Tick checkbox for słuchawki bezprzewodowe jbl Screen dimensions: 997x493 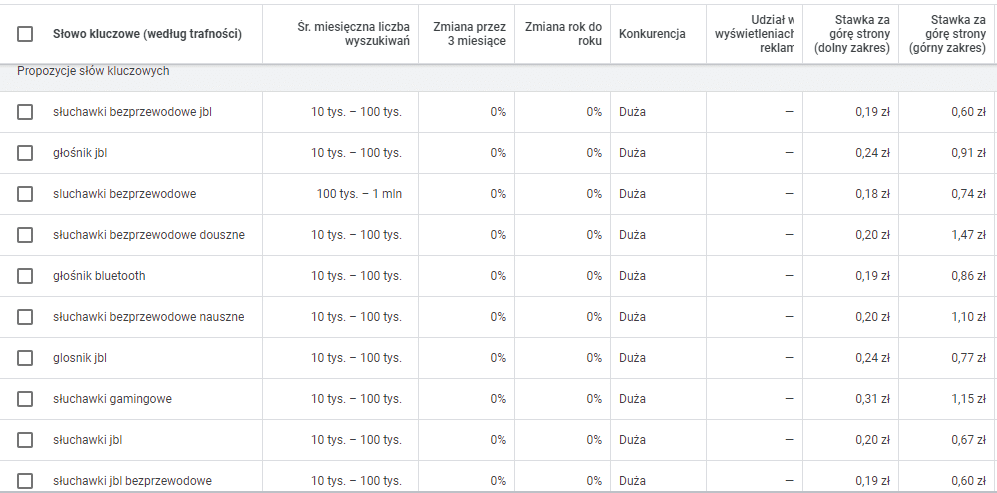coord(25,112)
